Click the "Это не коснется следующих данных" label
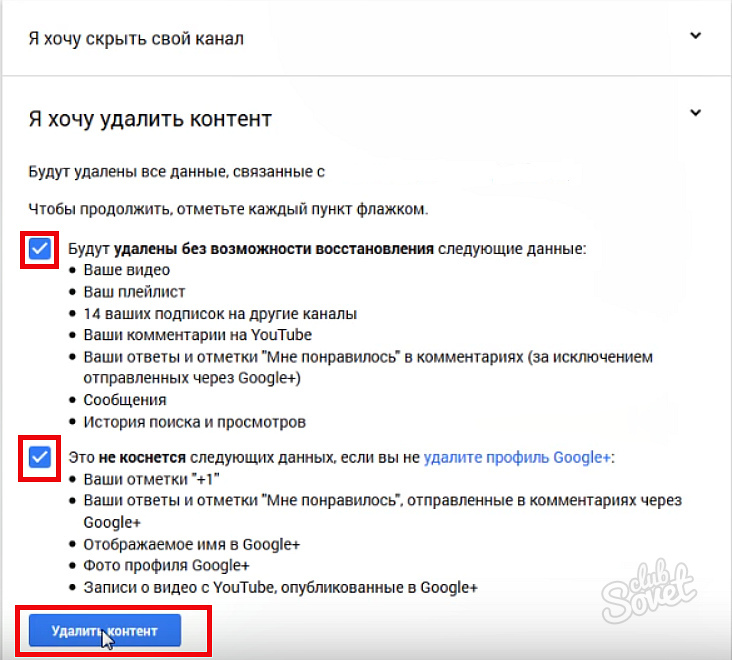The width and height of the screenshot is (732, 660). coord(240,458)
